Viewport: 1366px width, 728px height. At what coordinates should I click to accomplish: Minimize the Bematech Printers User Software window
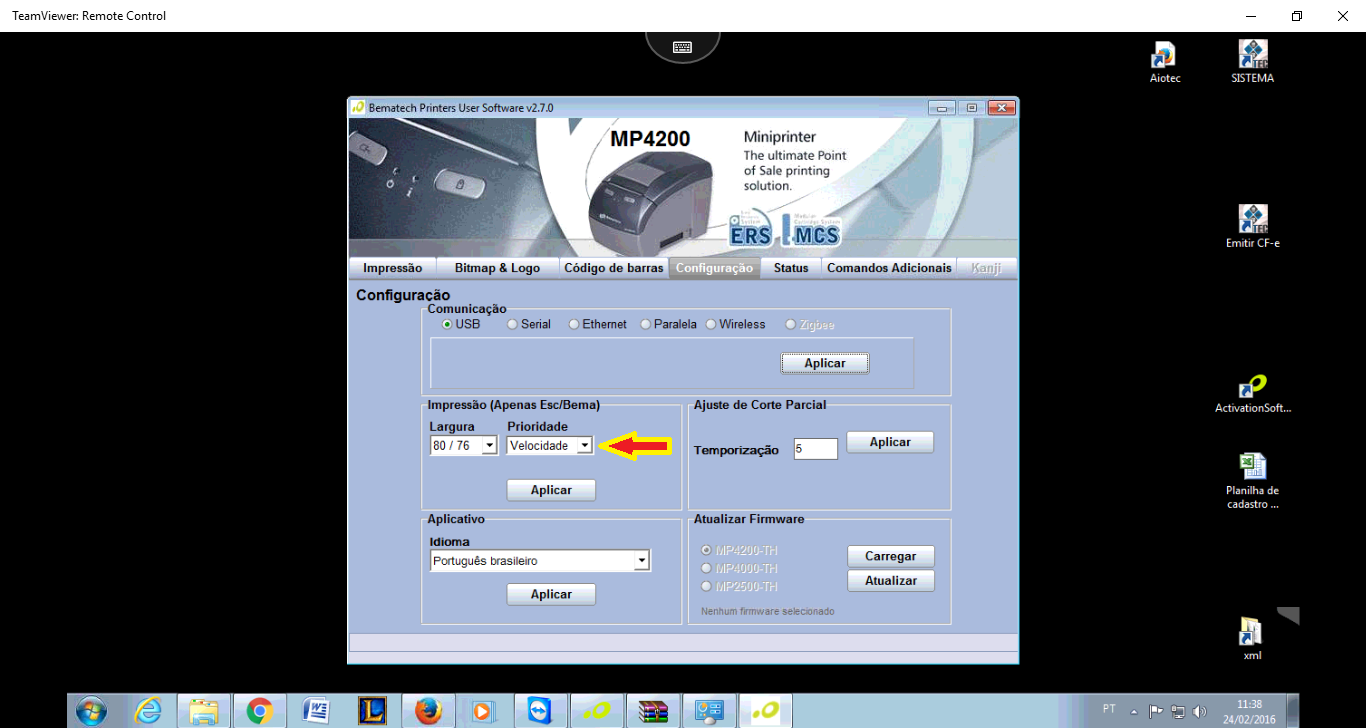[941, 107]
